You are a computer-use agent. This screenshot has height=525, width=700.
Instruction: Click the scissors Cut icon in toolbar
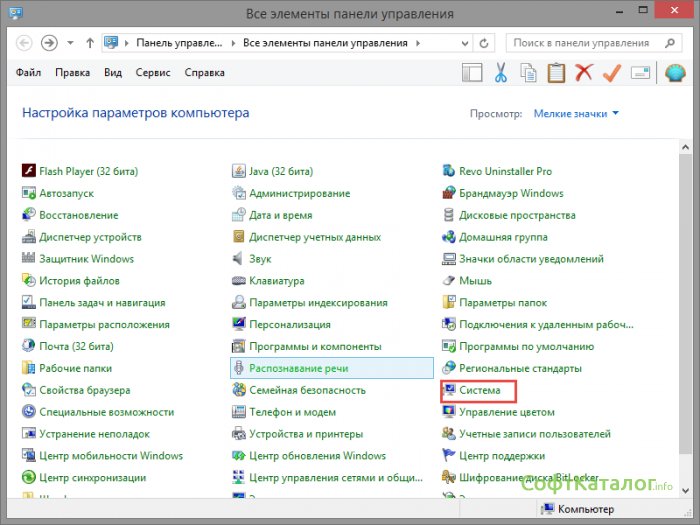point(501,72)
